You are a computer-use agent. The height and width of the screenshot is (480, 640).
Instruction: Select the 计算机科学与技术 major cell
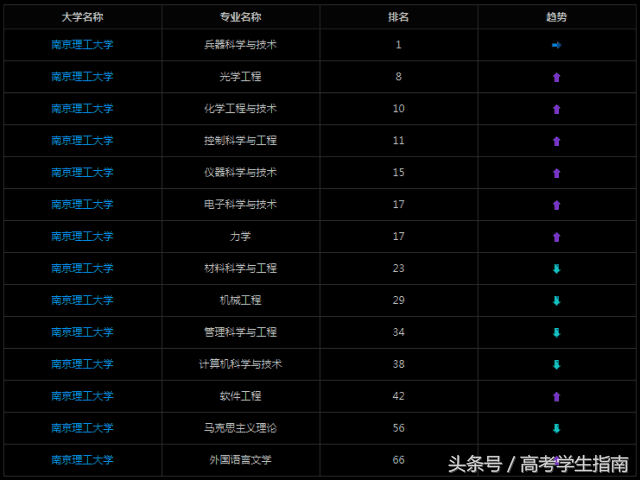click(x=240, y=364)
